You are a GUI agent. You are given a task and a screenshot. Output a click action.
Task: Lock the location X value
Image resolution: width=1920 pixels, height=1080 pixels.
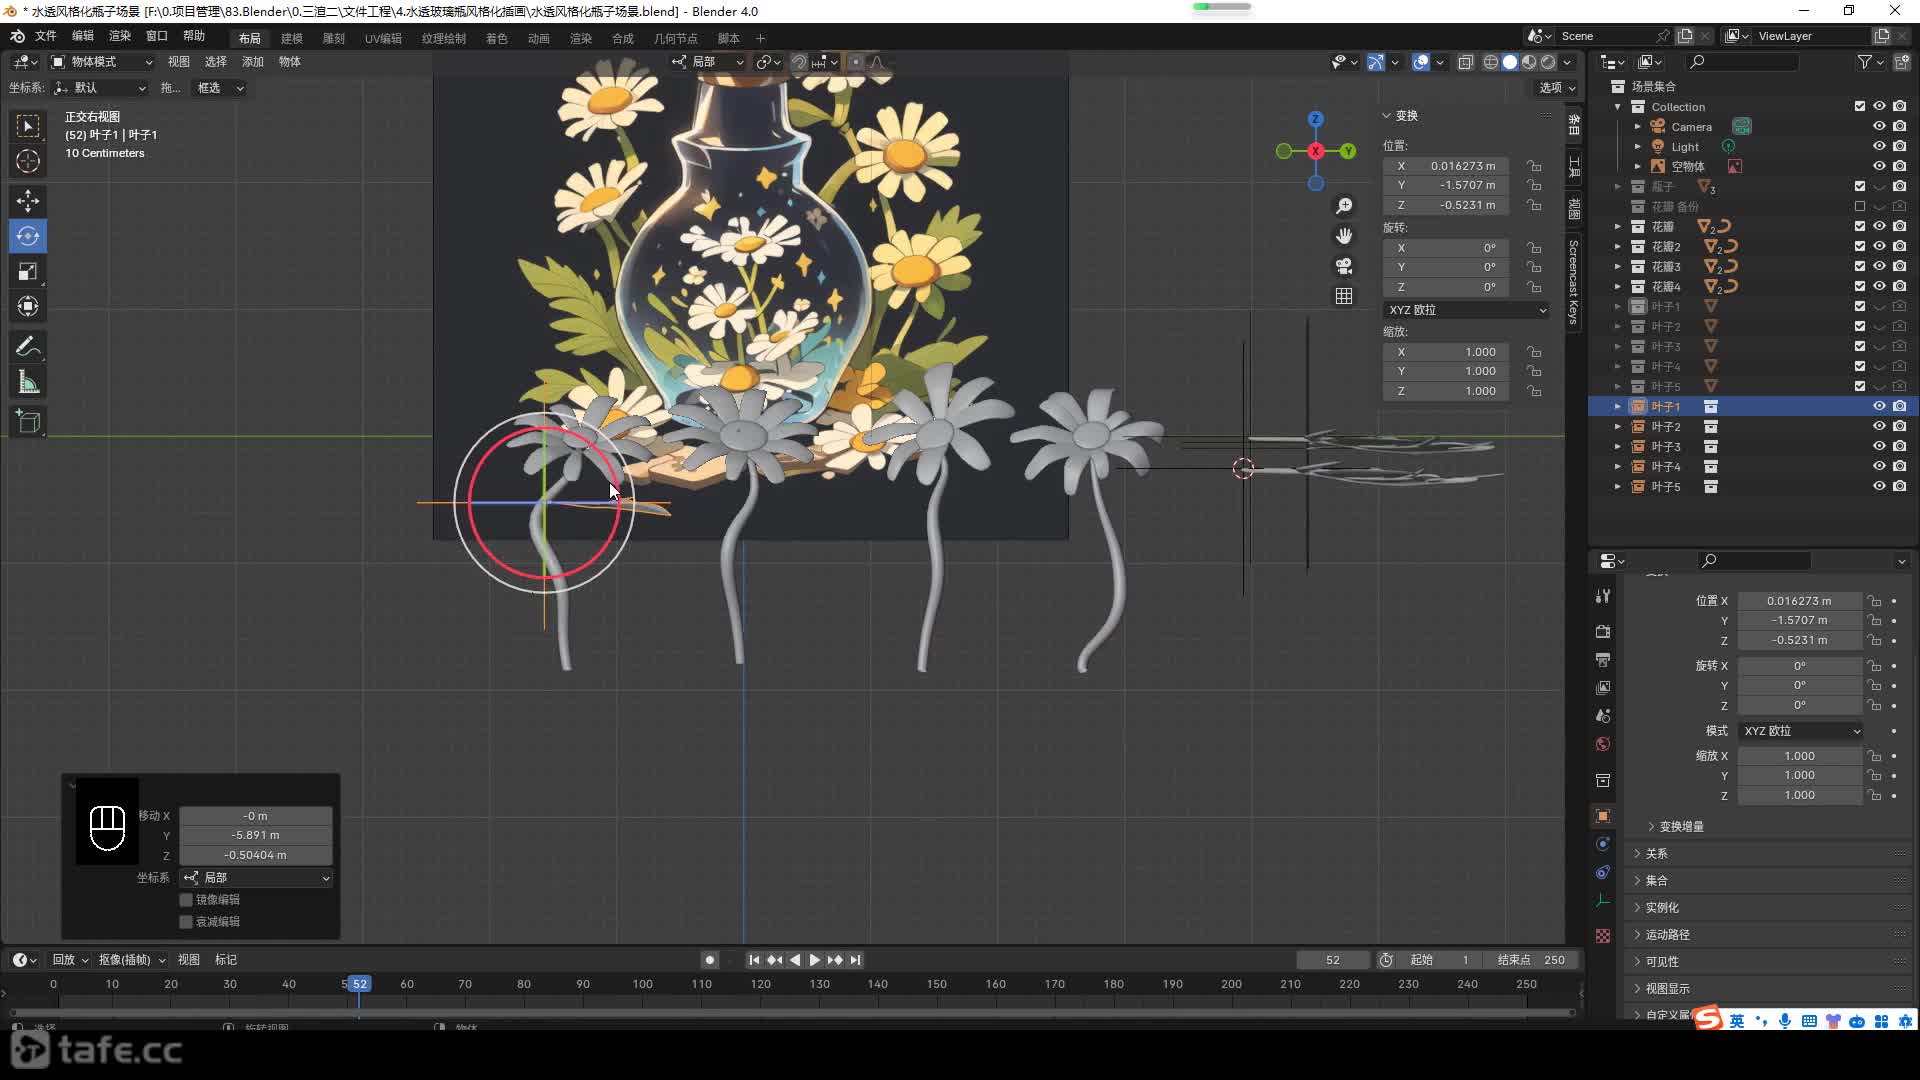(1534, 166)
